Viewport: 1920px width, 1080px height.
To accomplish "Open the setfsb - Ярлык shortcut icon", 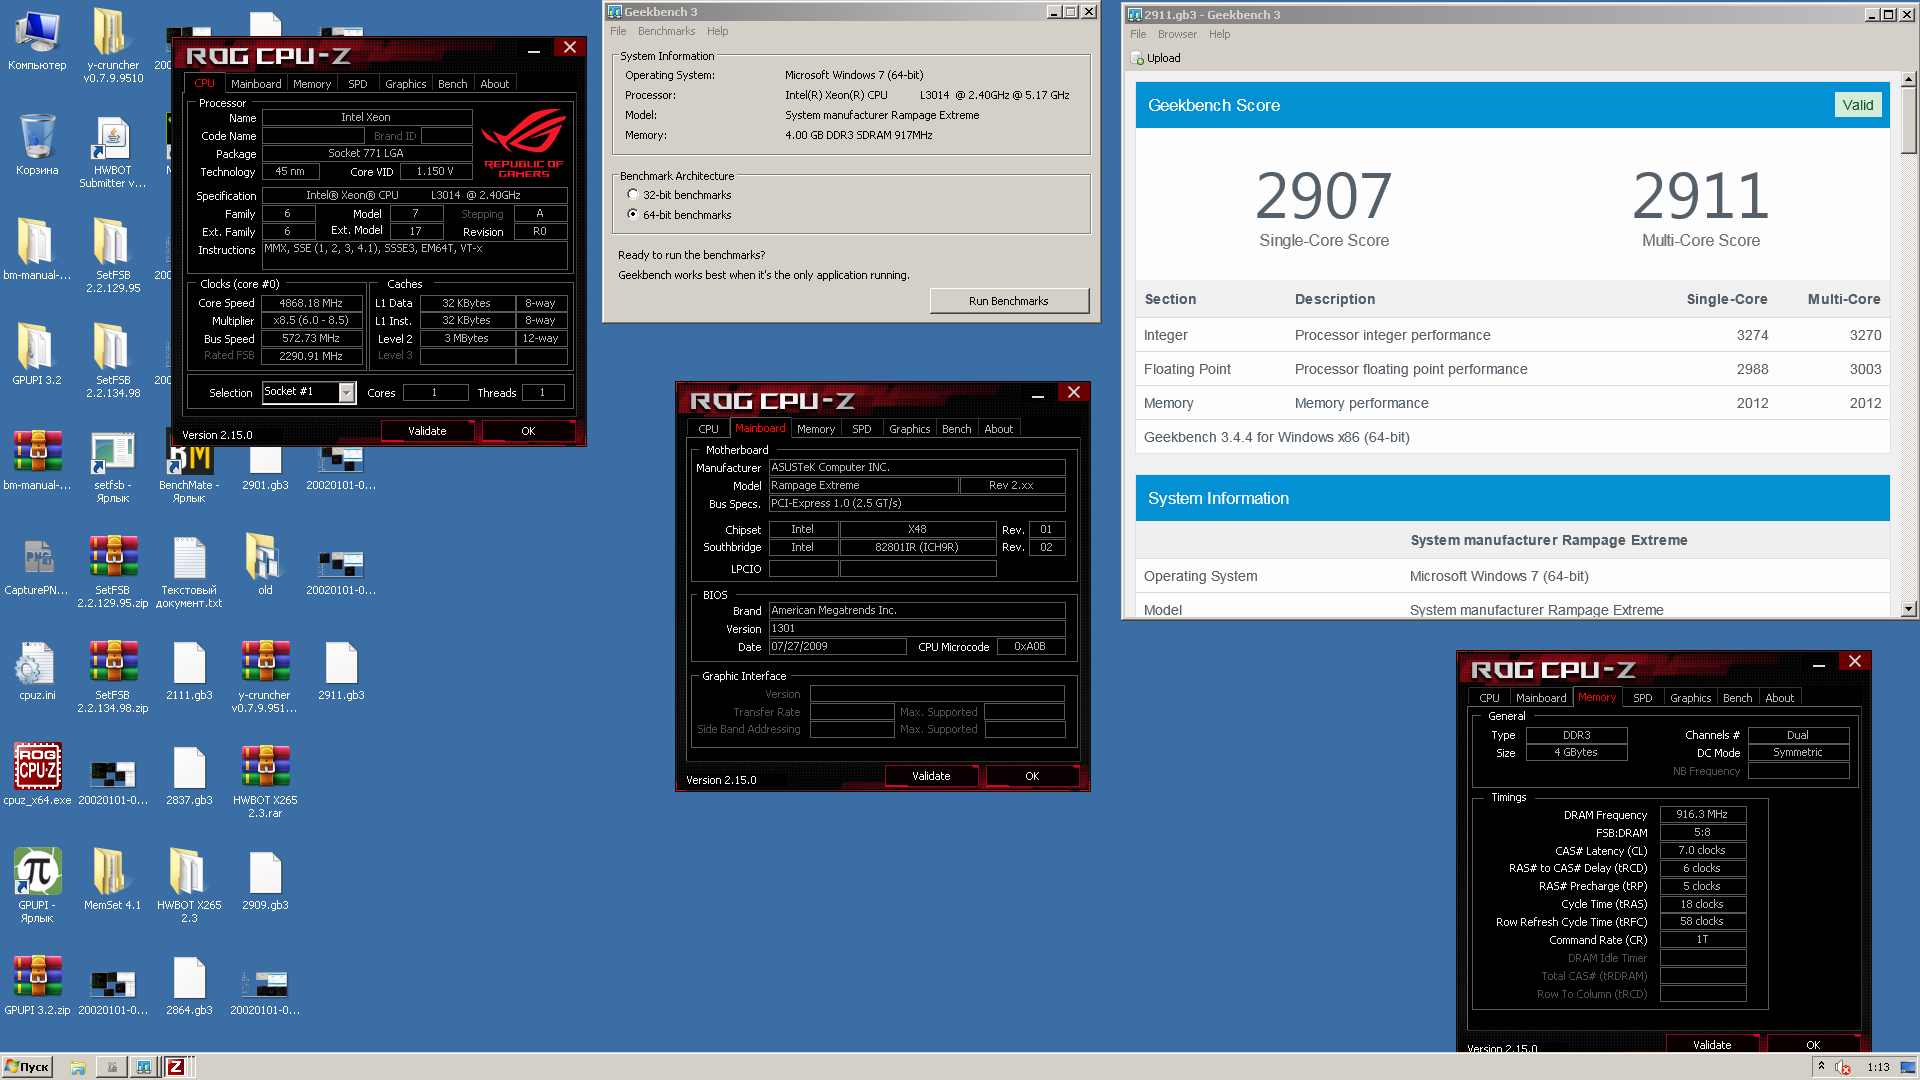I will click(113, 467).
